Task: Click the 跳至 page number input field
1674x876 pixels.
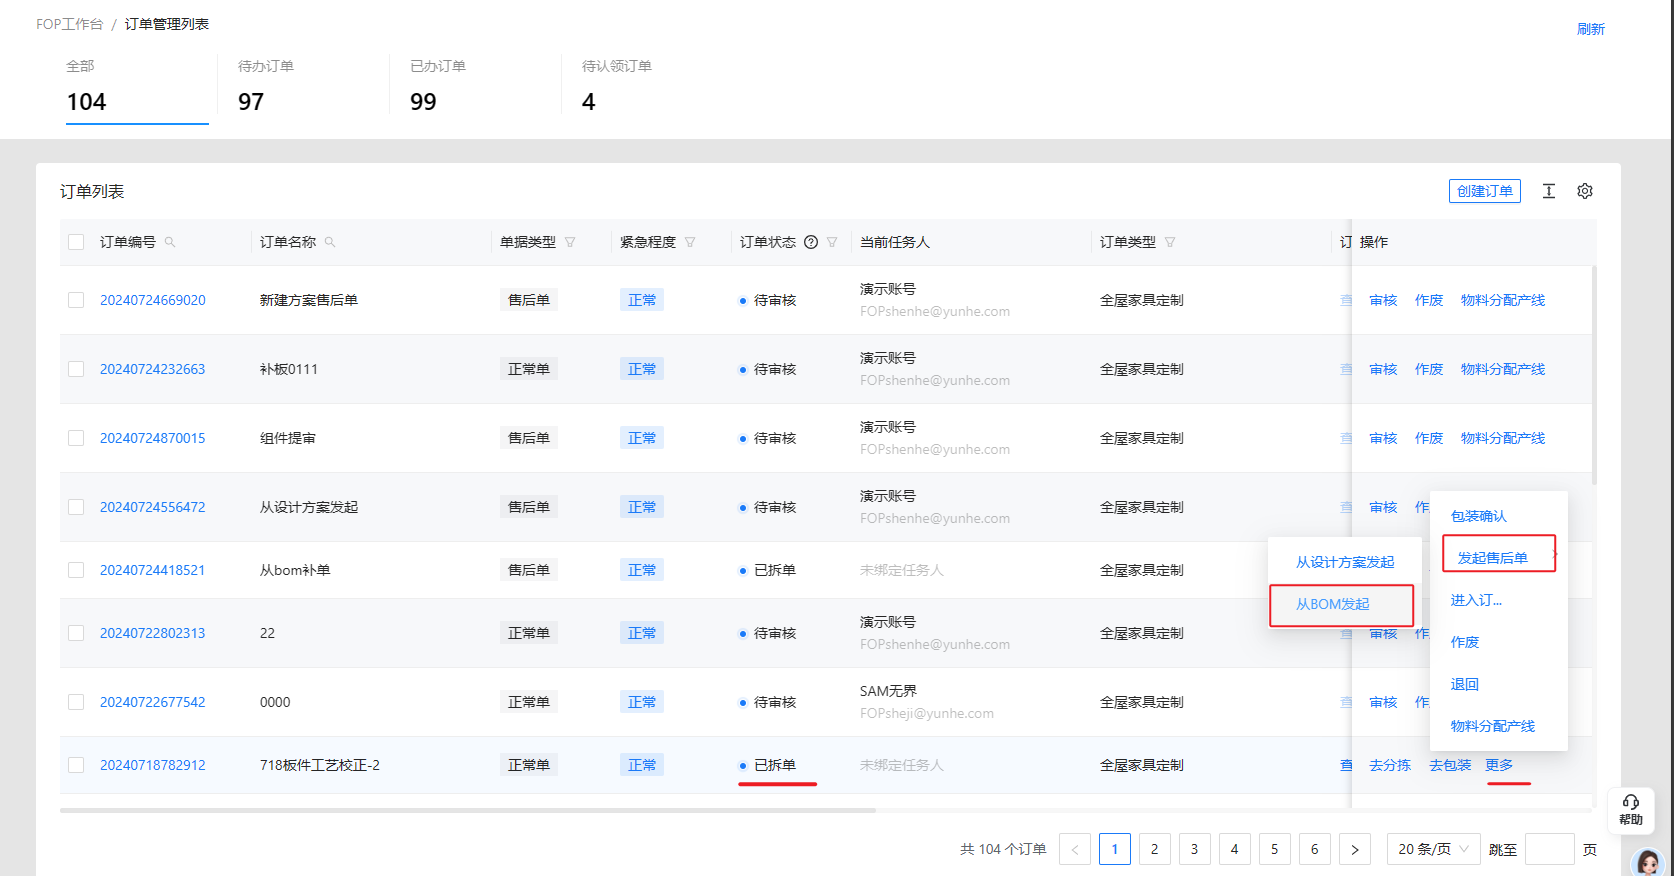Action: [1549, 849]
